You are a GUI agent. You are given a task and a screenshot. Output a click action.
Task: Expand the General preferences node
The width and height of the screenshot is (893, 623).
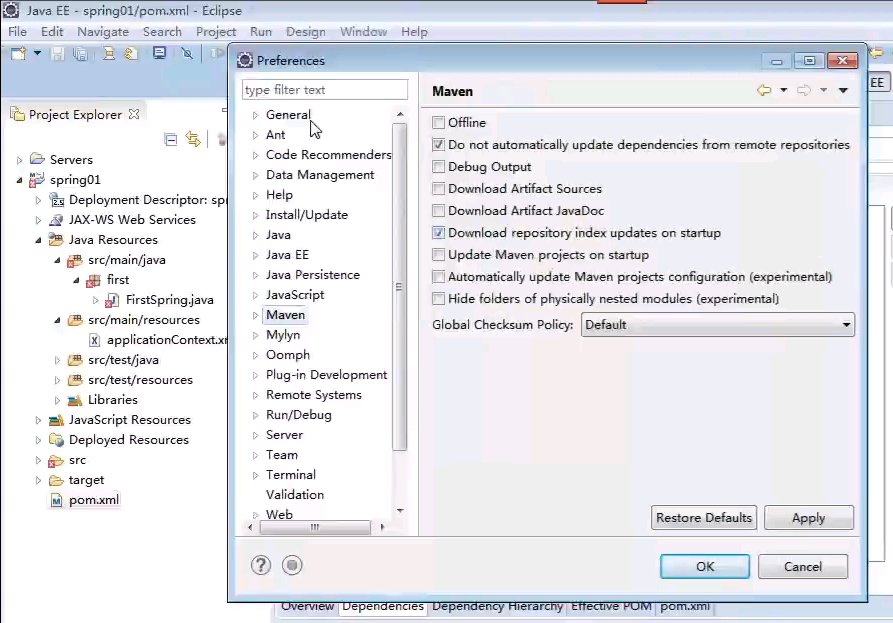click(255, 115)
